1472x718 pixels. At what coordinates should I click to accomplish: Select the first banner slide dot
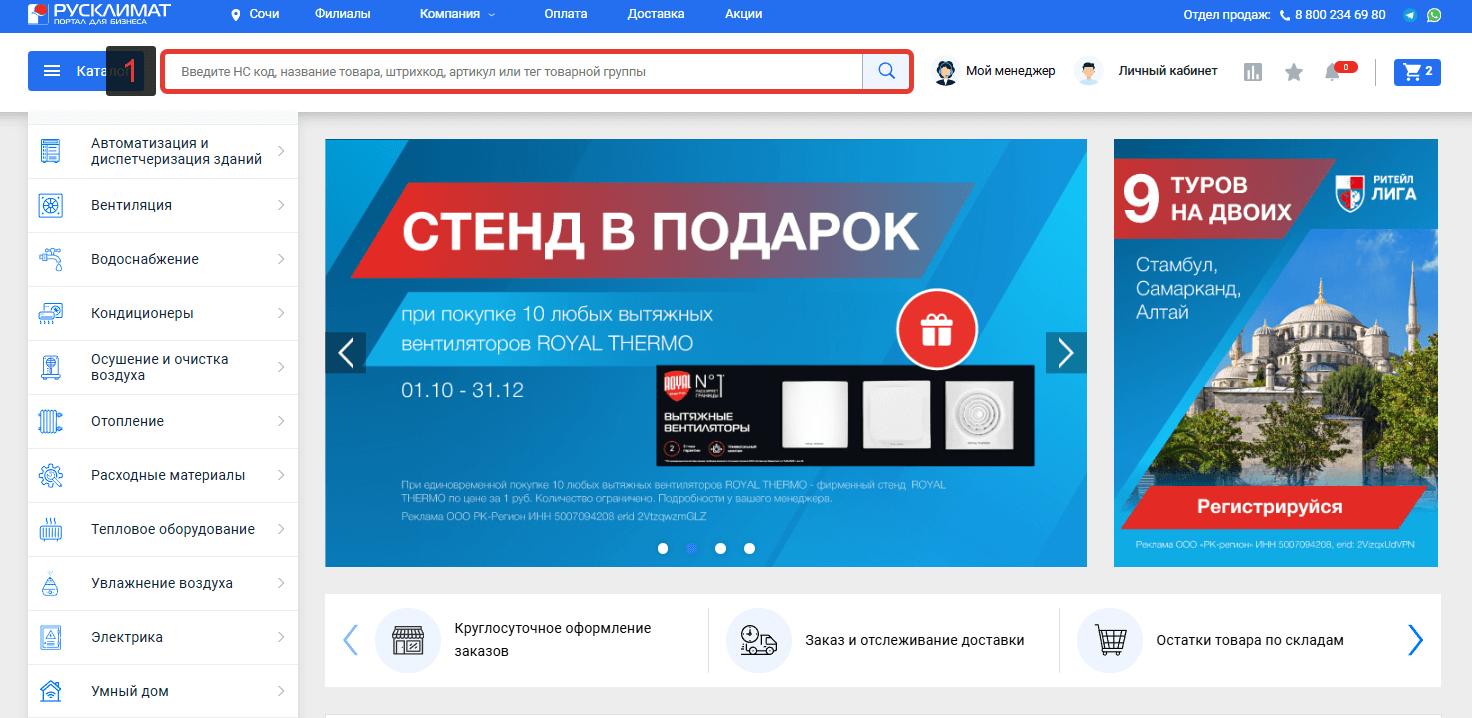pyautogui.click(x=663, y=548)
